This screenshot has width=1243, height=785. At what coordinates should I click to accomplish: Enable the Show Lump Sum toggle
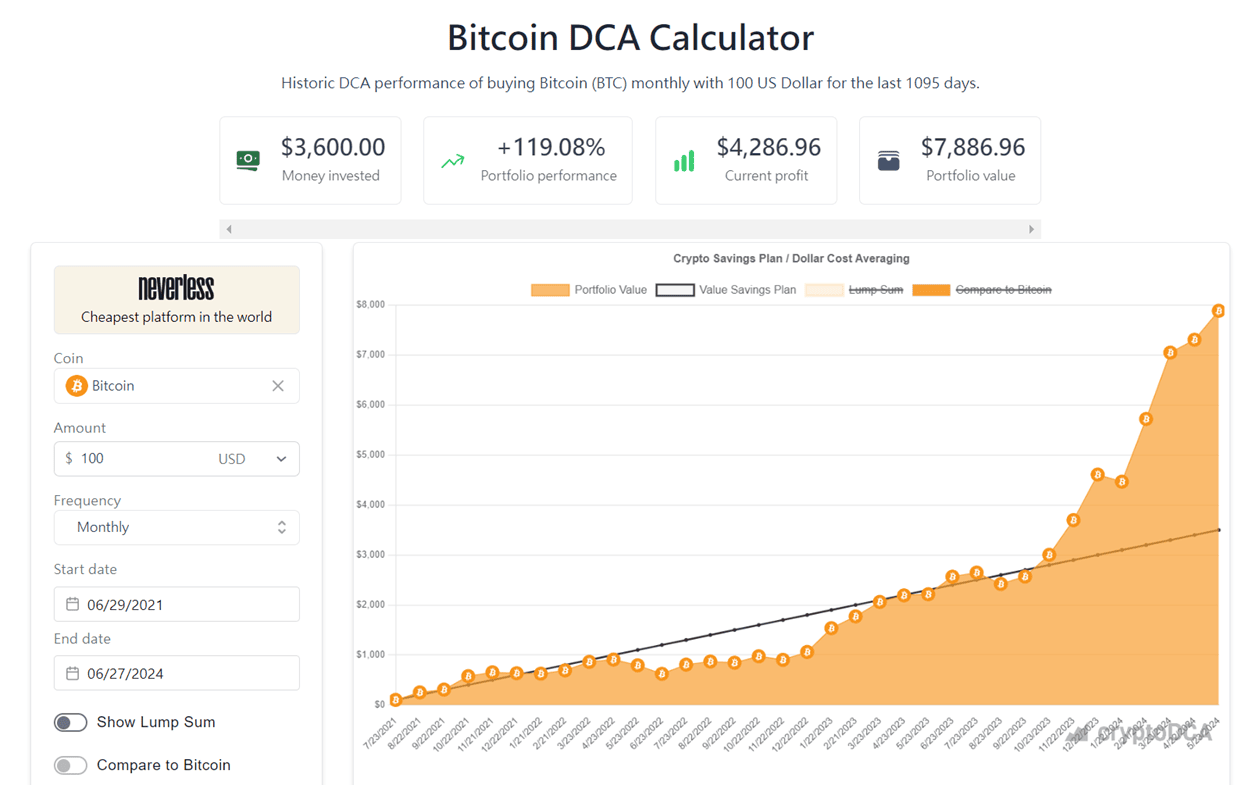point(71,722)
